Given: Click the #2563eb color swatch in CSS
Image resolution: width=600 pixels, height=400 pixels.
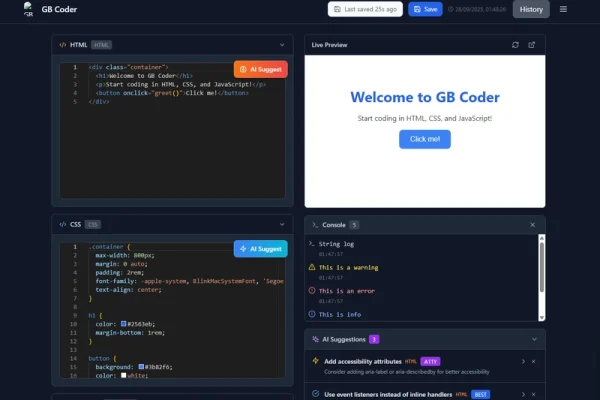Looking at the screenshot, I should point(122,324).
